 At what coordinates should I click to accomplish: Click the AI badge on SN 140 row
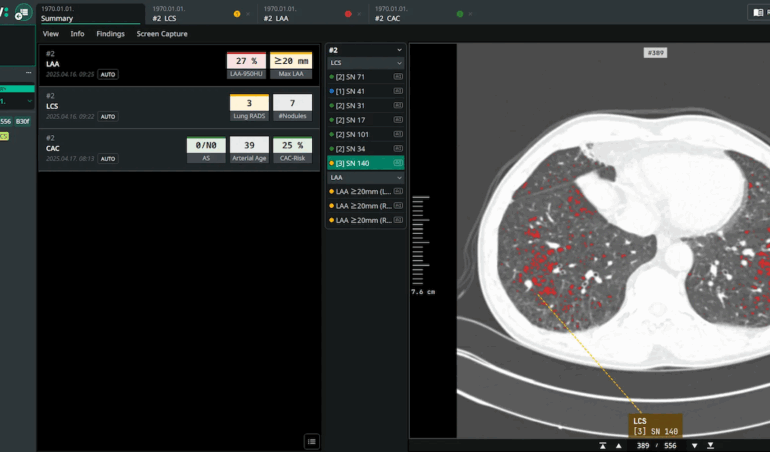tap(397, 162)
